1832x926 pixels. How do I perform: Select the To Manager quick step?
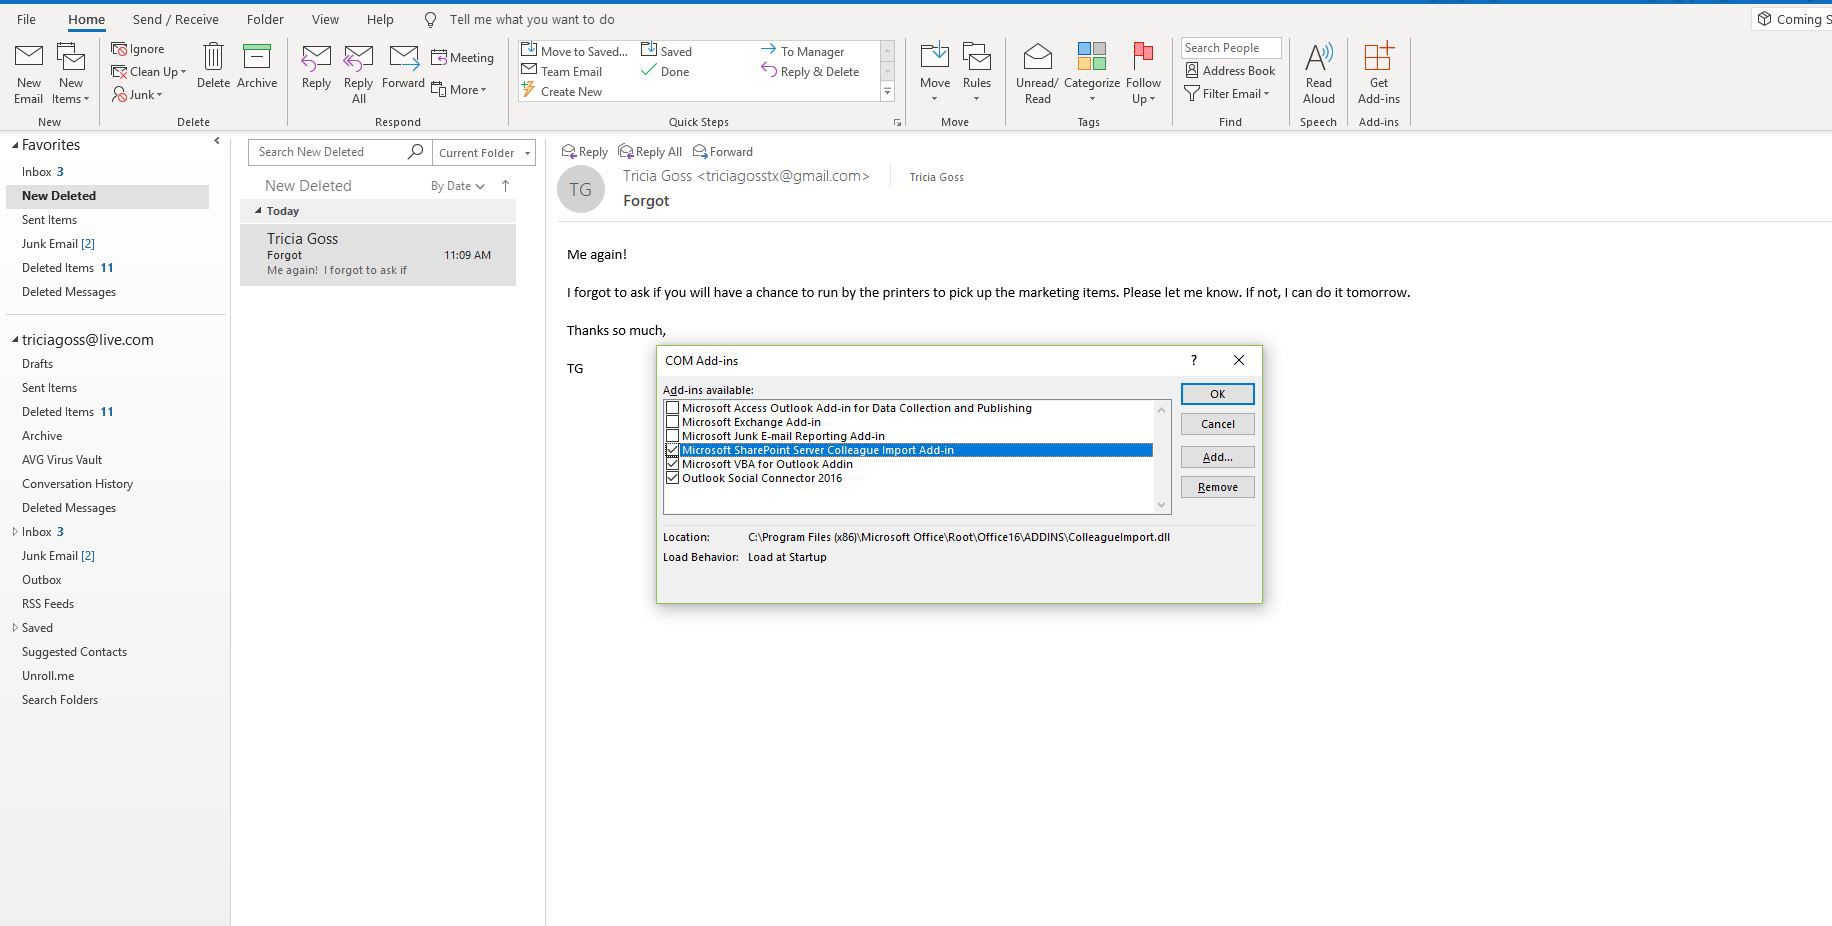point(802,51)
